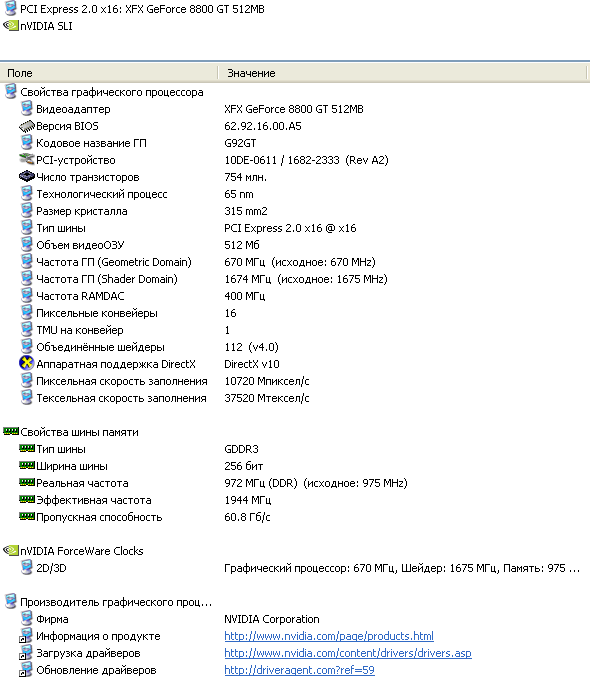Image resolution: width=590 pixels, height=684 pixels.
Task: Select the DirectX v10 value
Action: tap(252, 364)
